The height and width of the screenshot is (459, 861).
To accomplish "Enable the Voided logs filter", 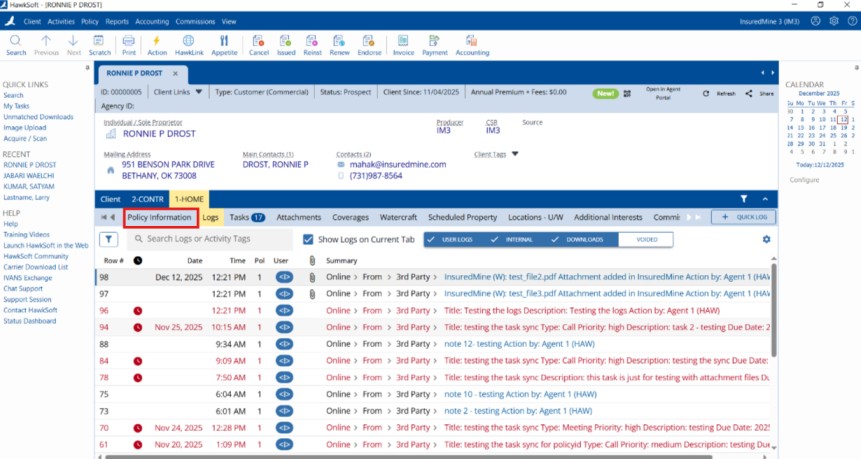I will point(647,240).
